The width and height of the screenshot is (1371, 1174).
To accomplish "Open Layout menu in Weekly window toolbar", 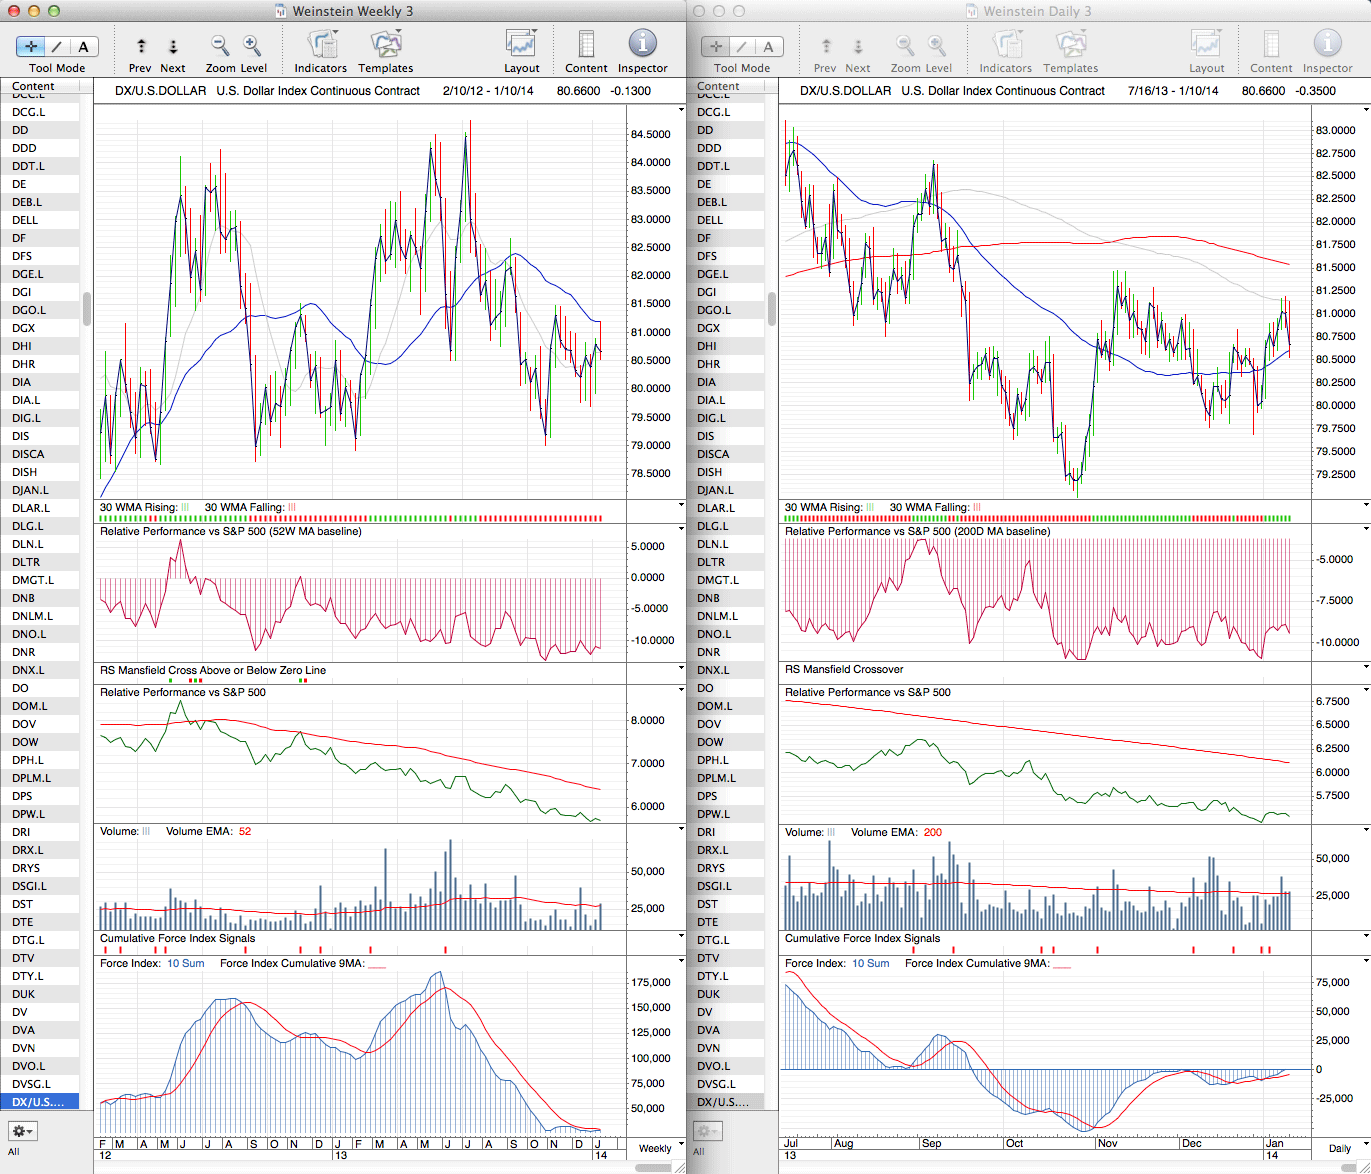I will coord(521,46).
